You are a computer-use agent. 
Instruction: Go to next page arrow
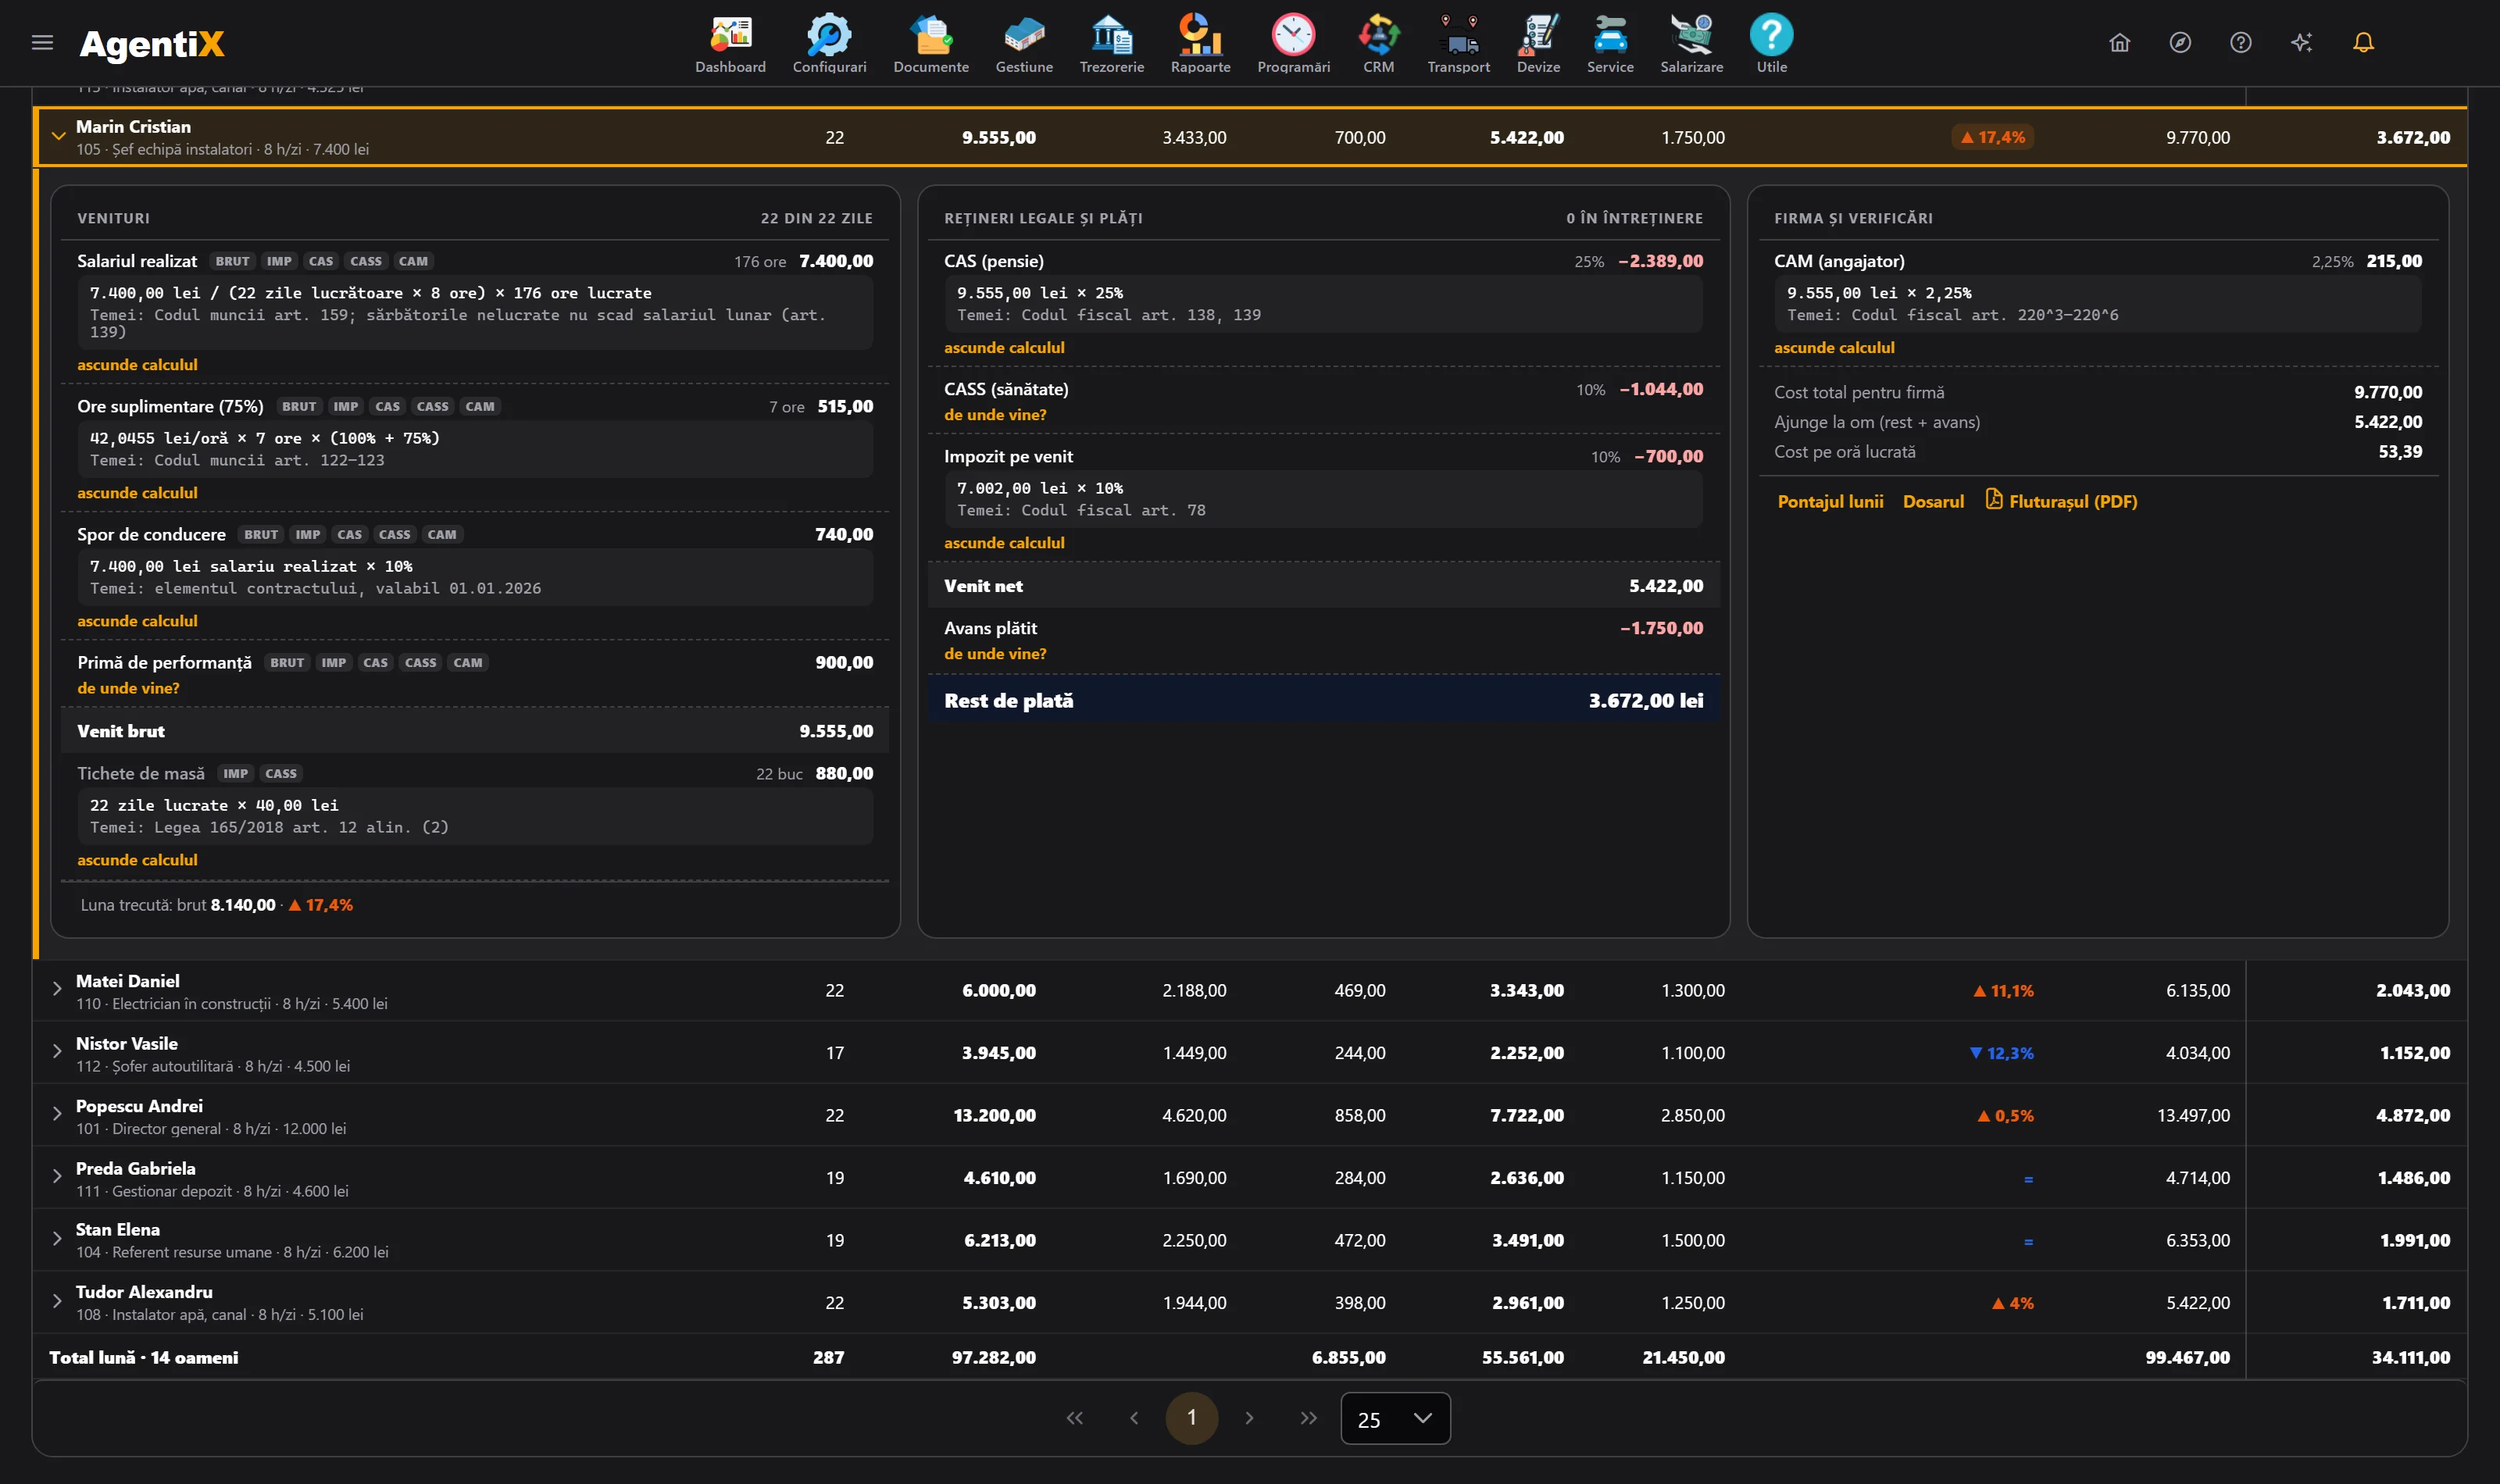(x=1249, y=1418)
